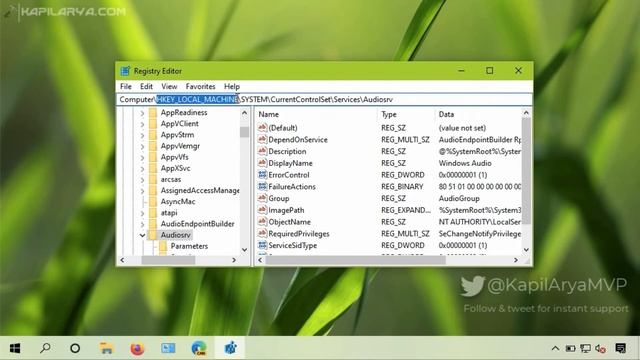Viewport: 640px width, 360px height.
Task: Expand the AppReadiness key
Action: (142, 113)
